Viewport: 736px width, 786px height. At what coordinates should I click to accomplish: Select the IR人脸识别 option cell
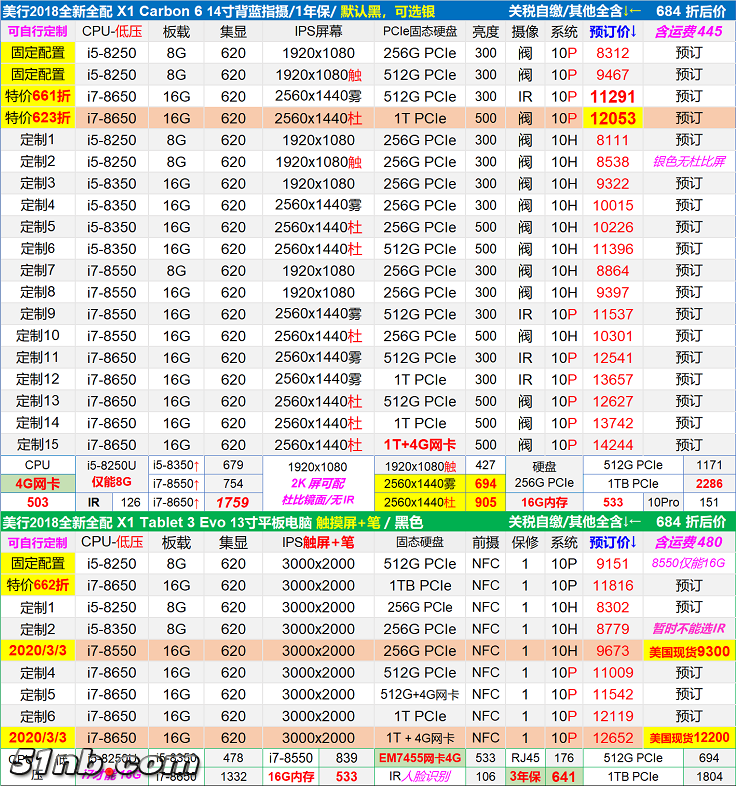pos(421,776)
